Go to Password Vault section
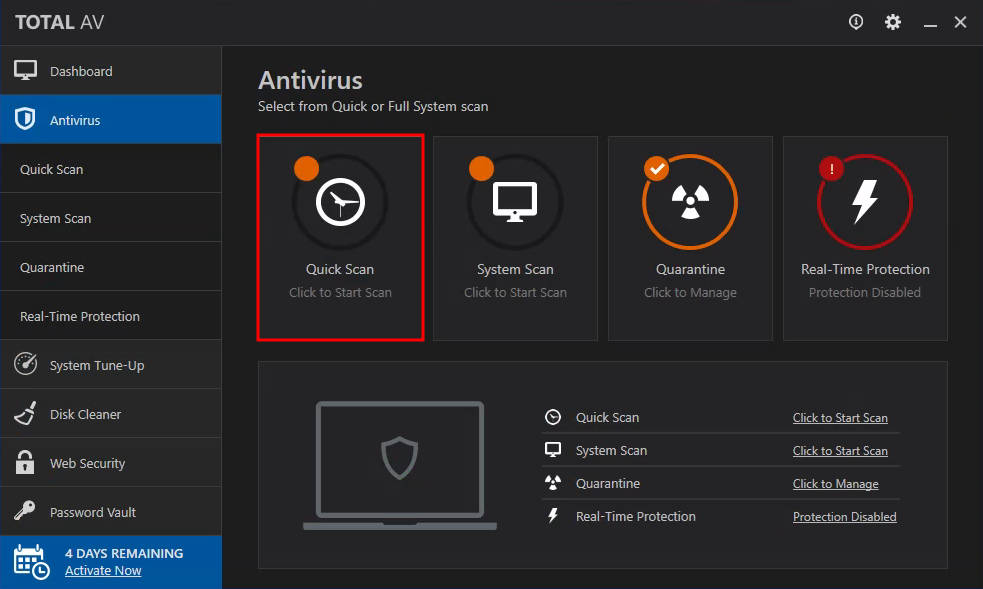Screen dimensions: 983x589 coord(111,511)
